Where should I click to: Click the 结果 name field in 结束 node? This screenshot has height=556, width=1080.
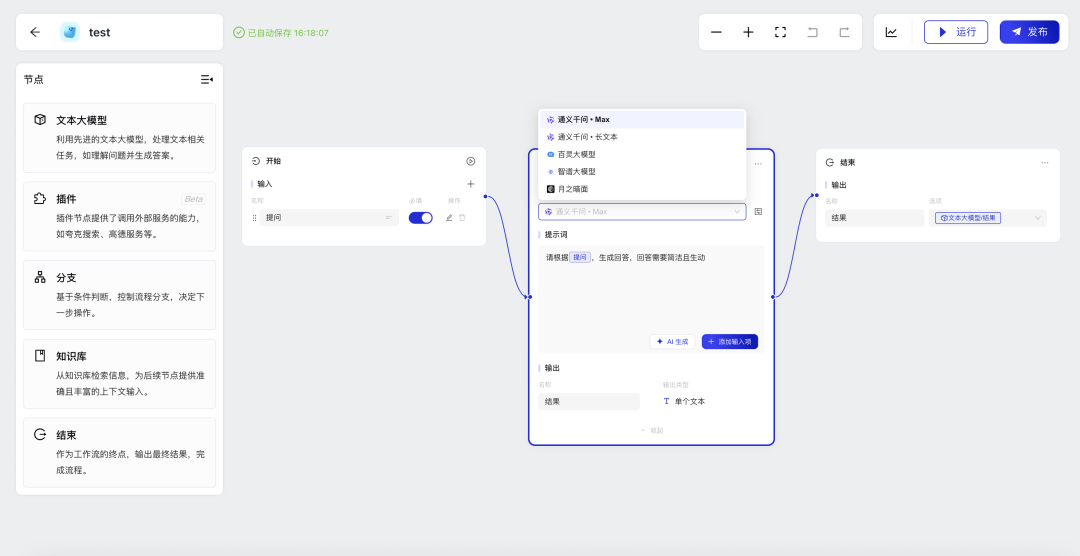(x=875, y=218)
